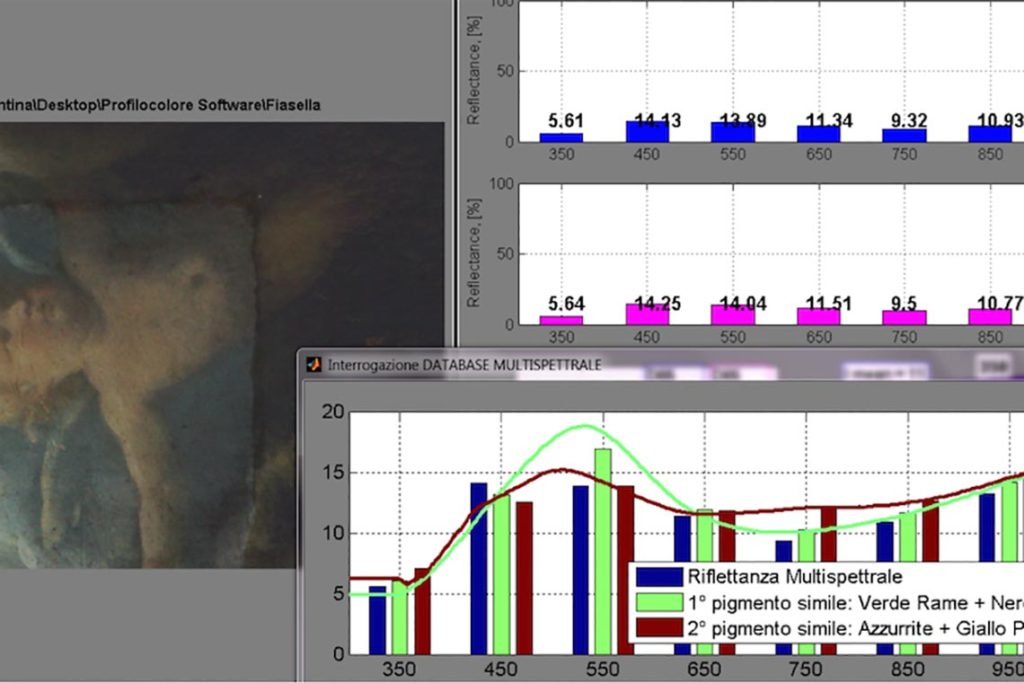Screen dimensions: 1024x683
Task: Click the Reflectance [%] axis label of the blue chart
Action: click(x=473, y=71)
